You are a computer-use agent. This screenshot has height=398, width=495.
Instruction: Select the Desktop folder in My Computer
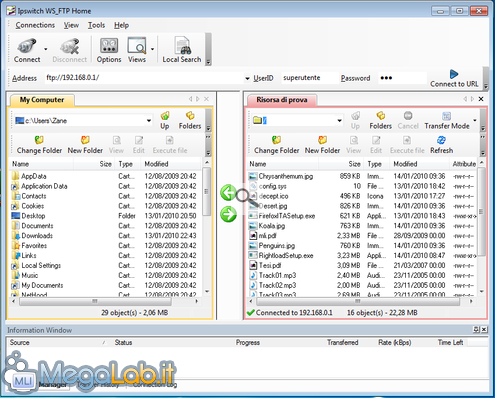click(33, 216)
